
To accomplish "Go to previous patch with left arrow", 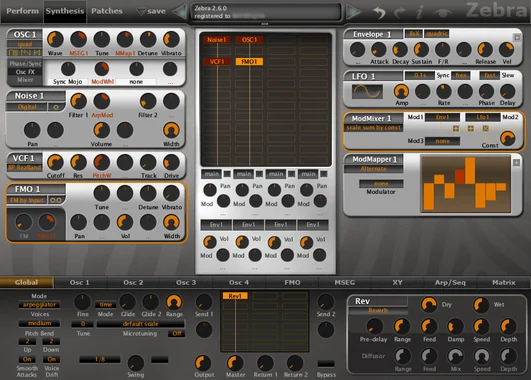I will pos(179,12).
